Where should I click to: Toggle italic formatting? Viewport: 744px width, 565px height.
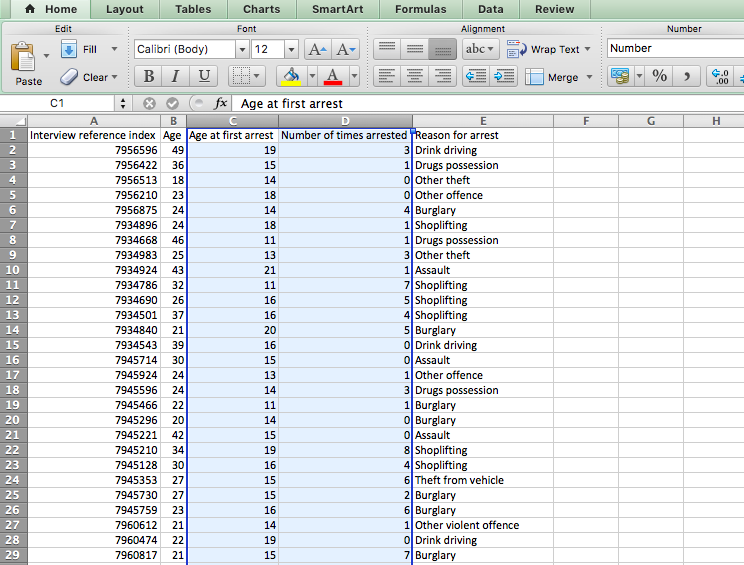point(176,76)
